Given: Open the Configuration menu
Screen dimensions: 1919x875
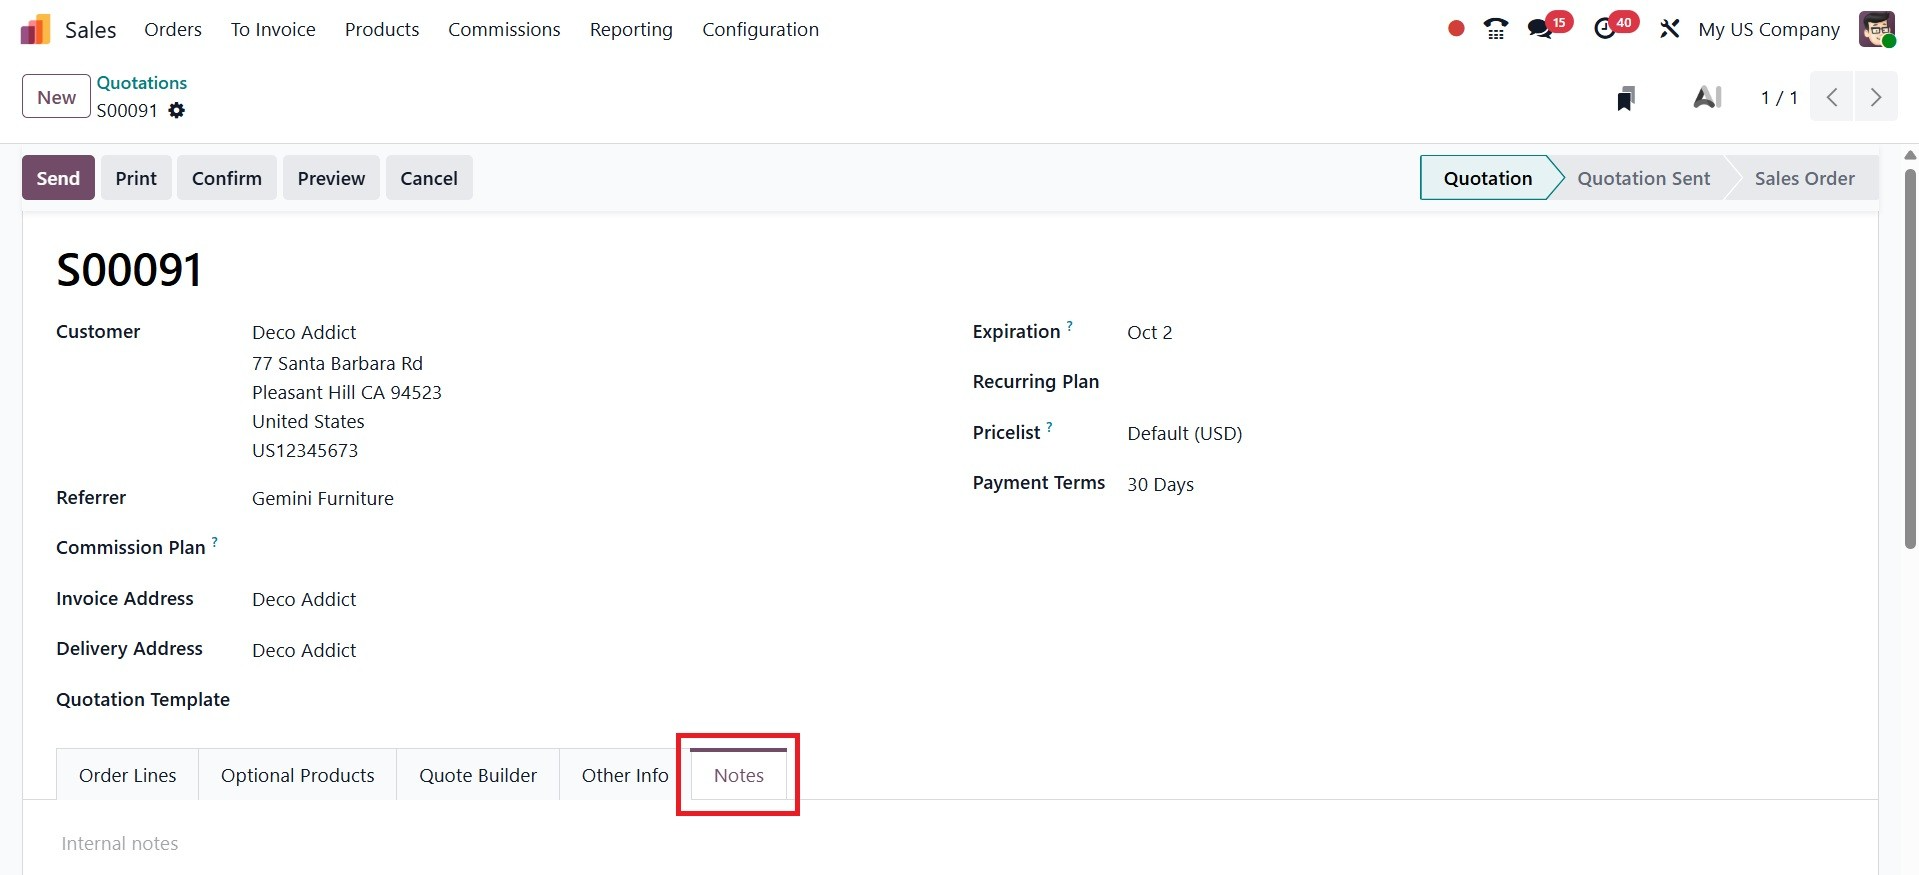Looking at the screenshot, I should point(760,30).
